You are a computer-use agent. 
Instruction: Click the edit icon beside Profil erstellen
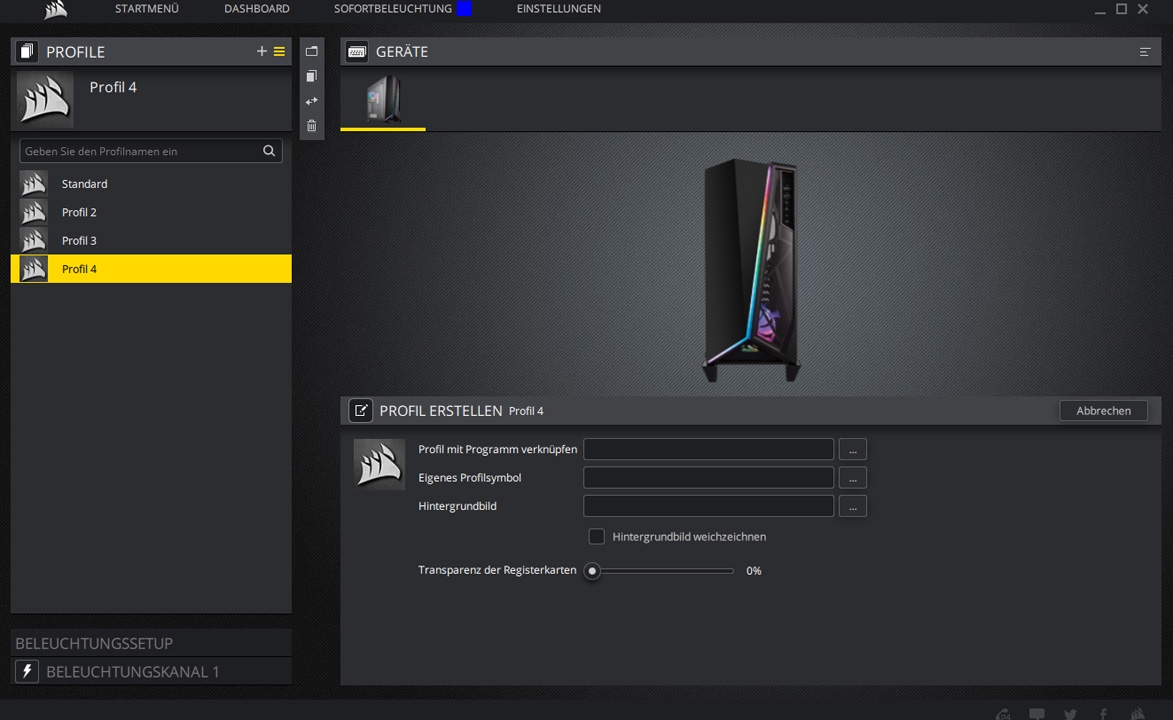point(361,410)
